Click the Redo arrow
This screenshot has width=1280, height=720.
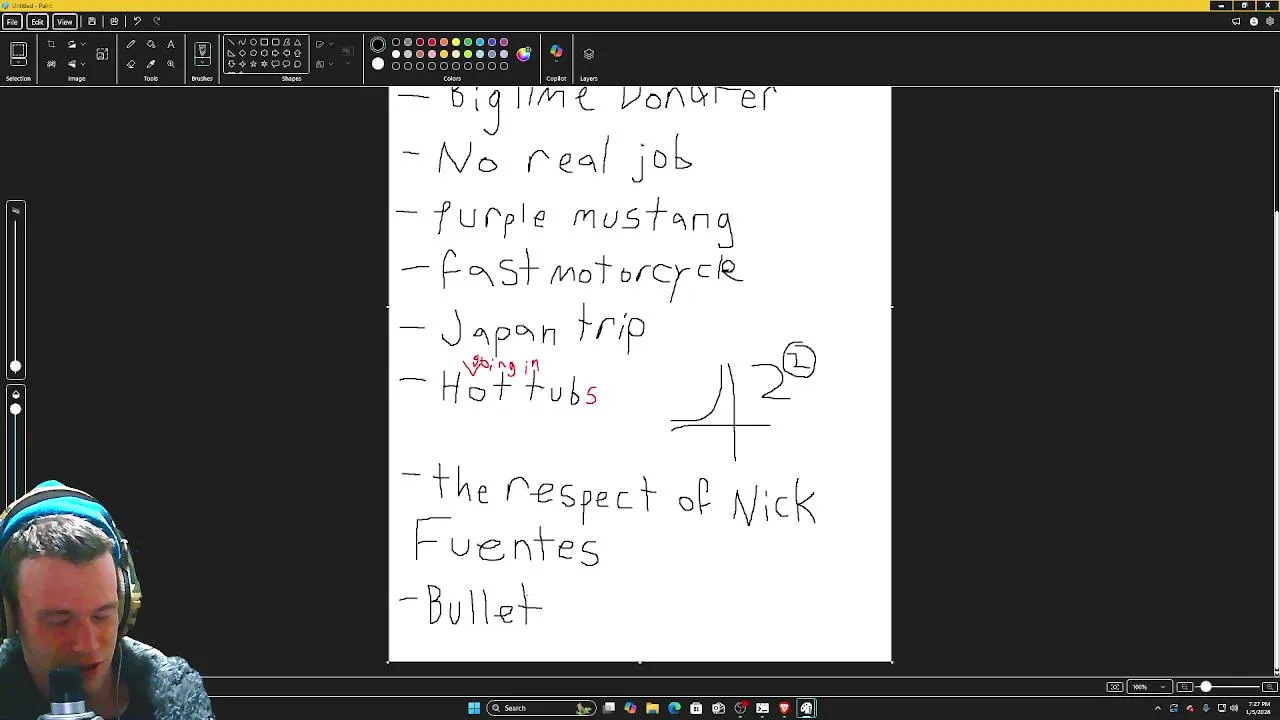(x=157, y=21)
